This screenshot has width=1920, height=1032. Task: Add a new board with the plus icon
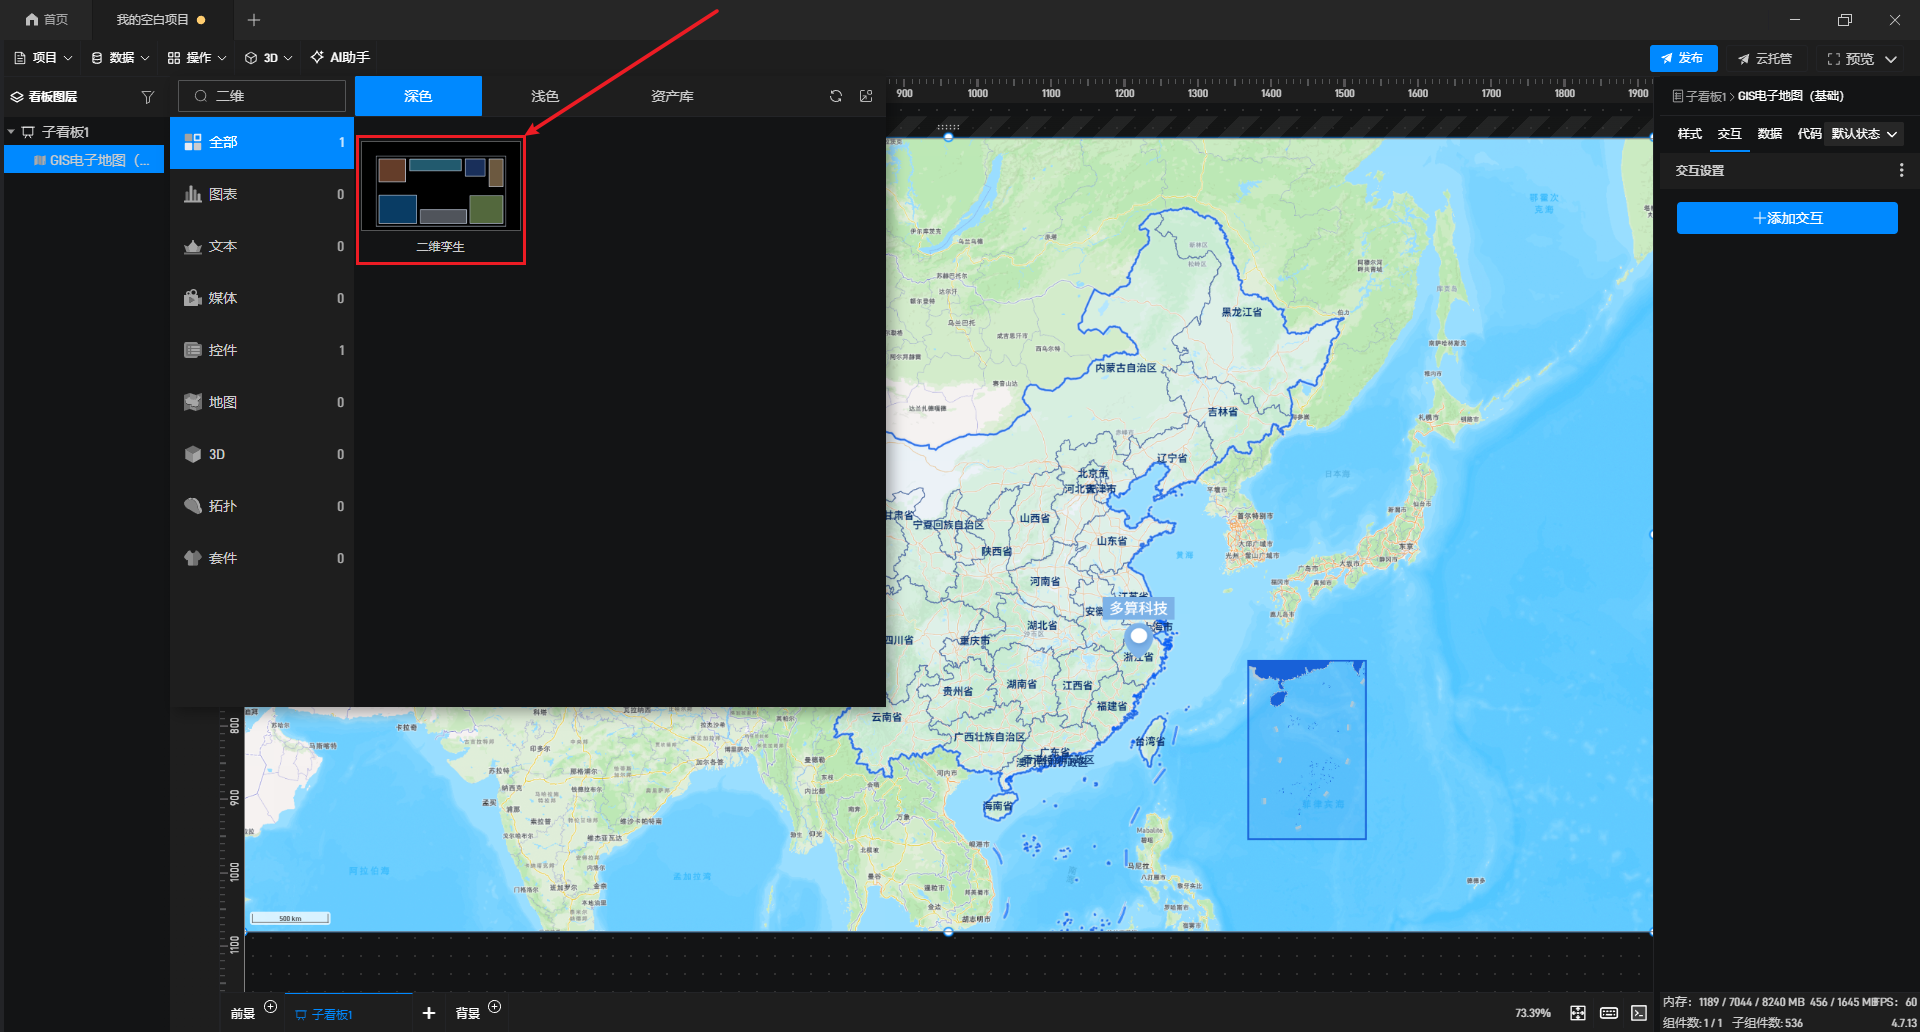click(429, 1013)
